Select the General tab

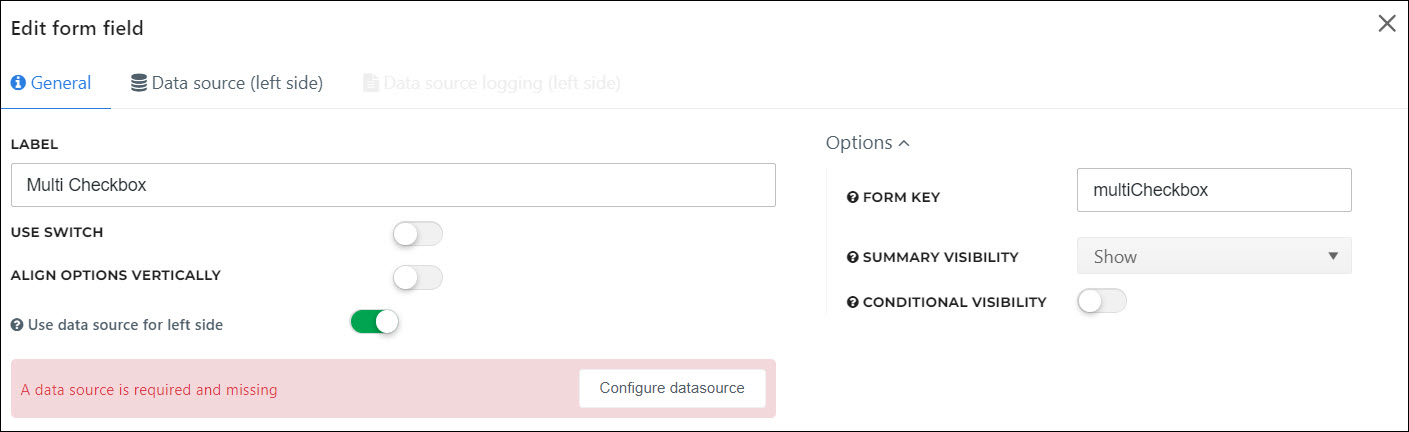51,83
